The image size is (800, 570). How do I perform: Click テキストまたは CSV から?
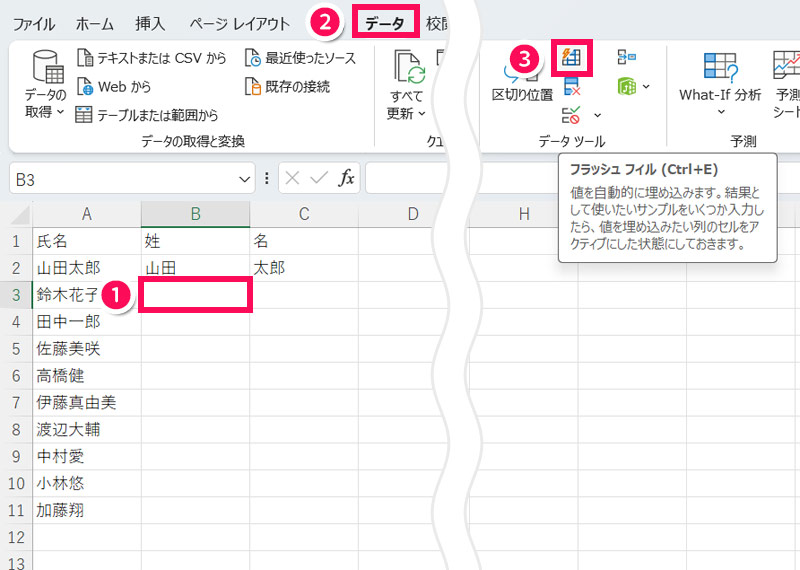tap(152, 58)
